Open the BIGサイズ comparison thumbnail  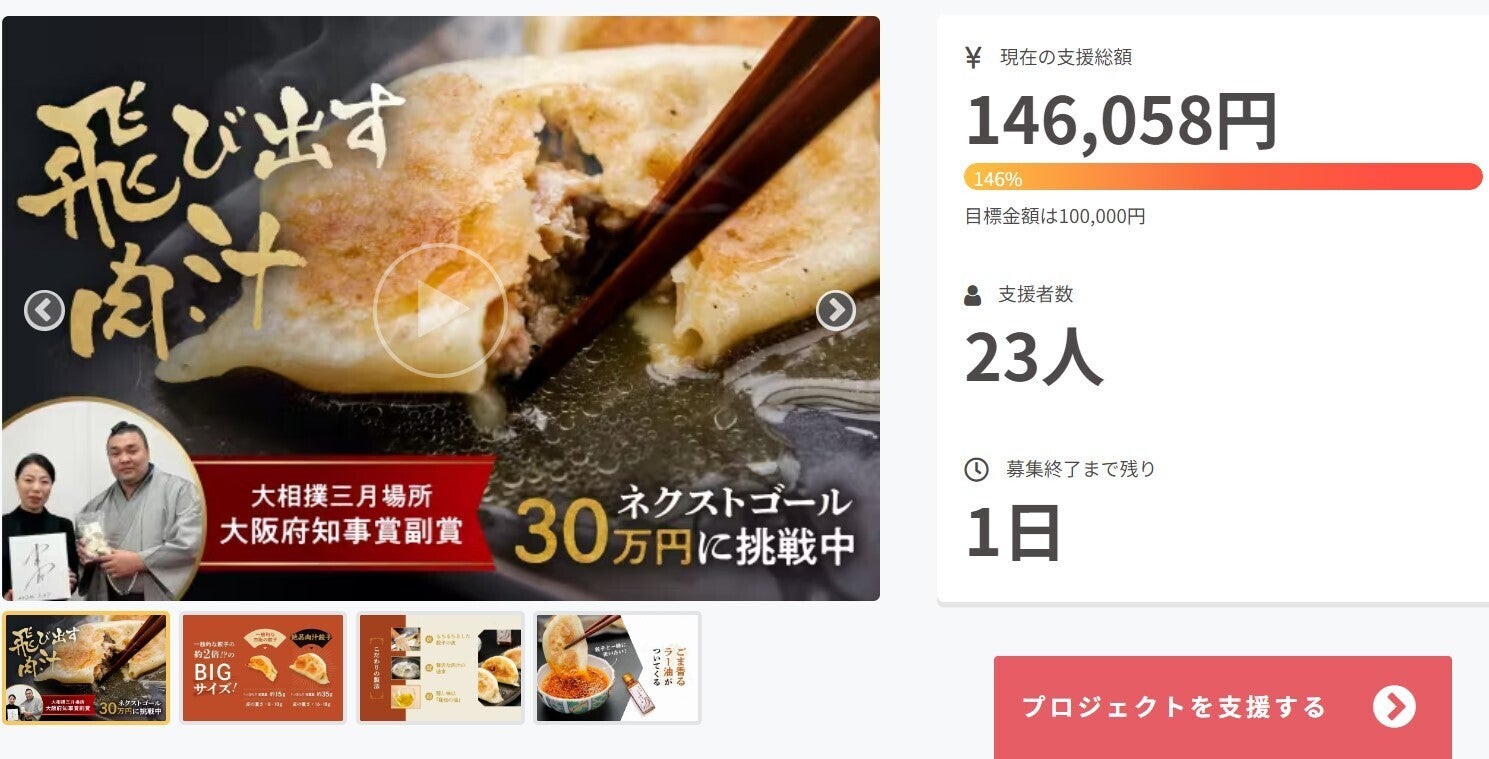(x=263, y=668)
